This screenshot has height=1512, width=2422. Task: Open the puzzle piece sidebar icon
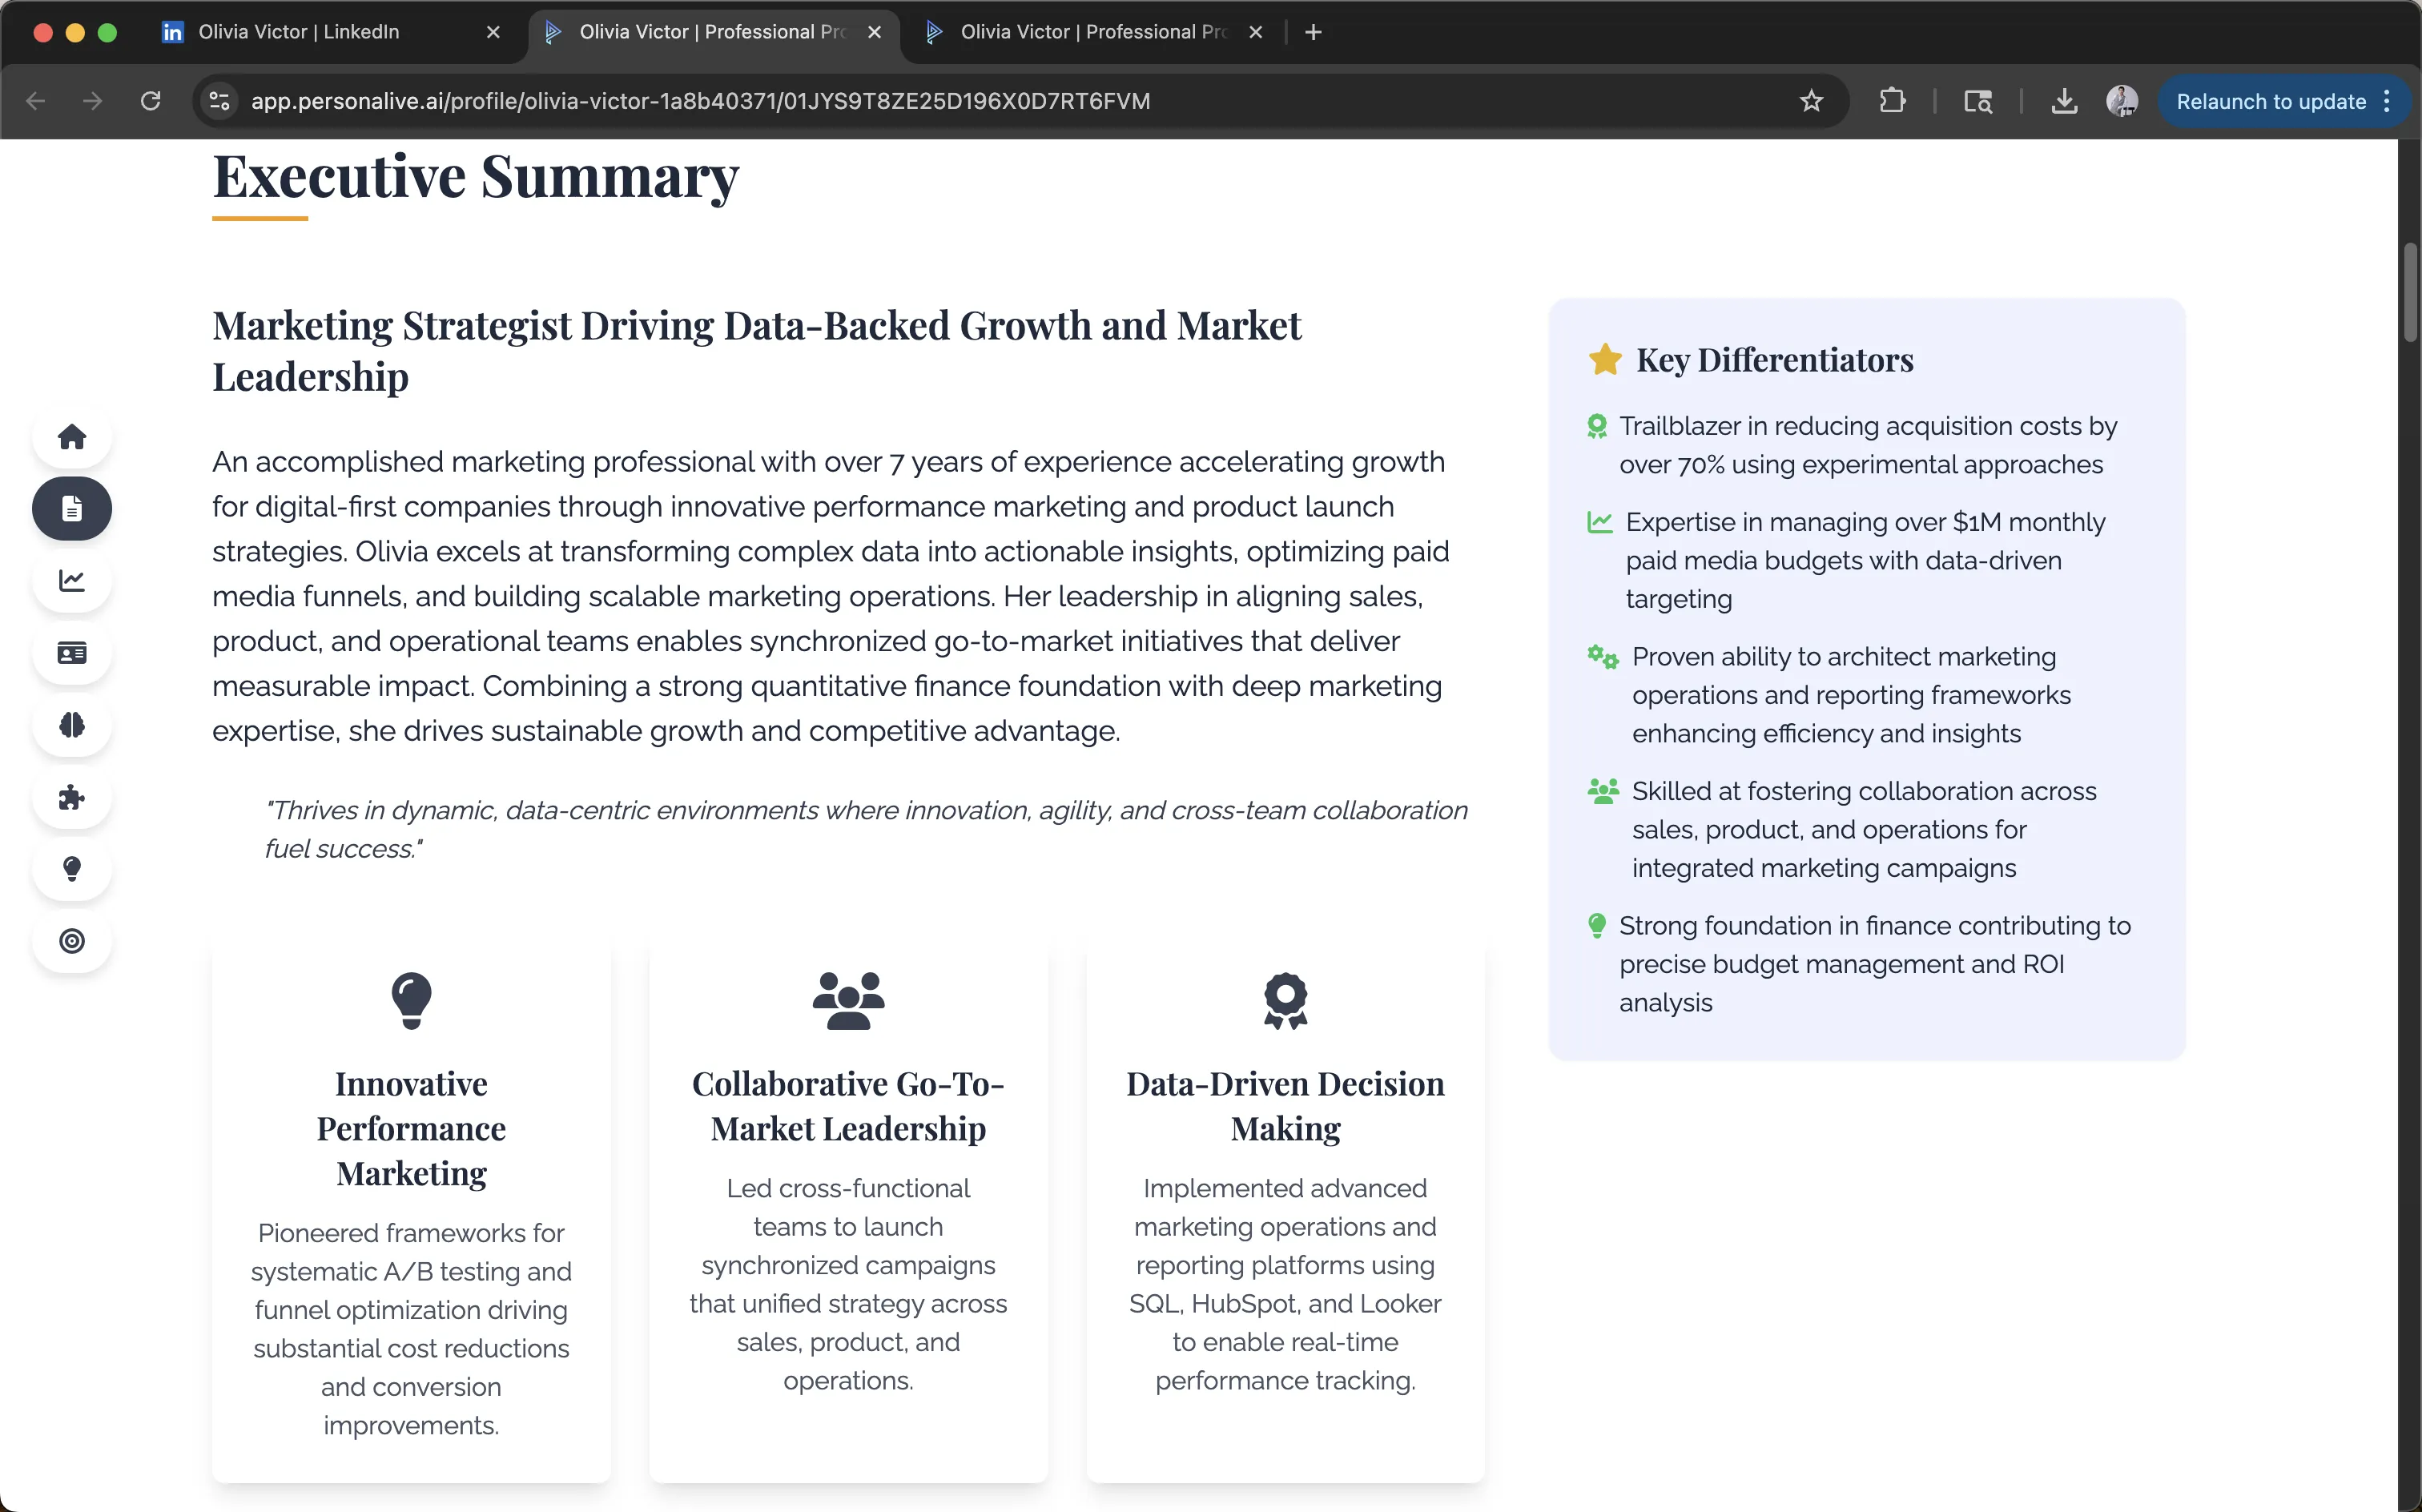[72, 797]
